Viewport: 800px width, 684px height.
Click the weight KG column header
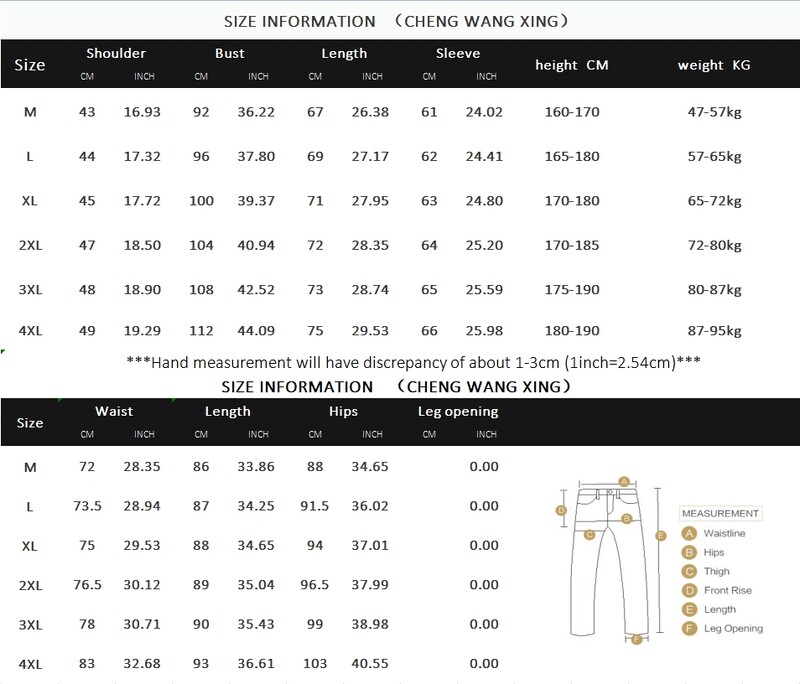click(x=713, y=65)
